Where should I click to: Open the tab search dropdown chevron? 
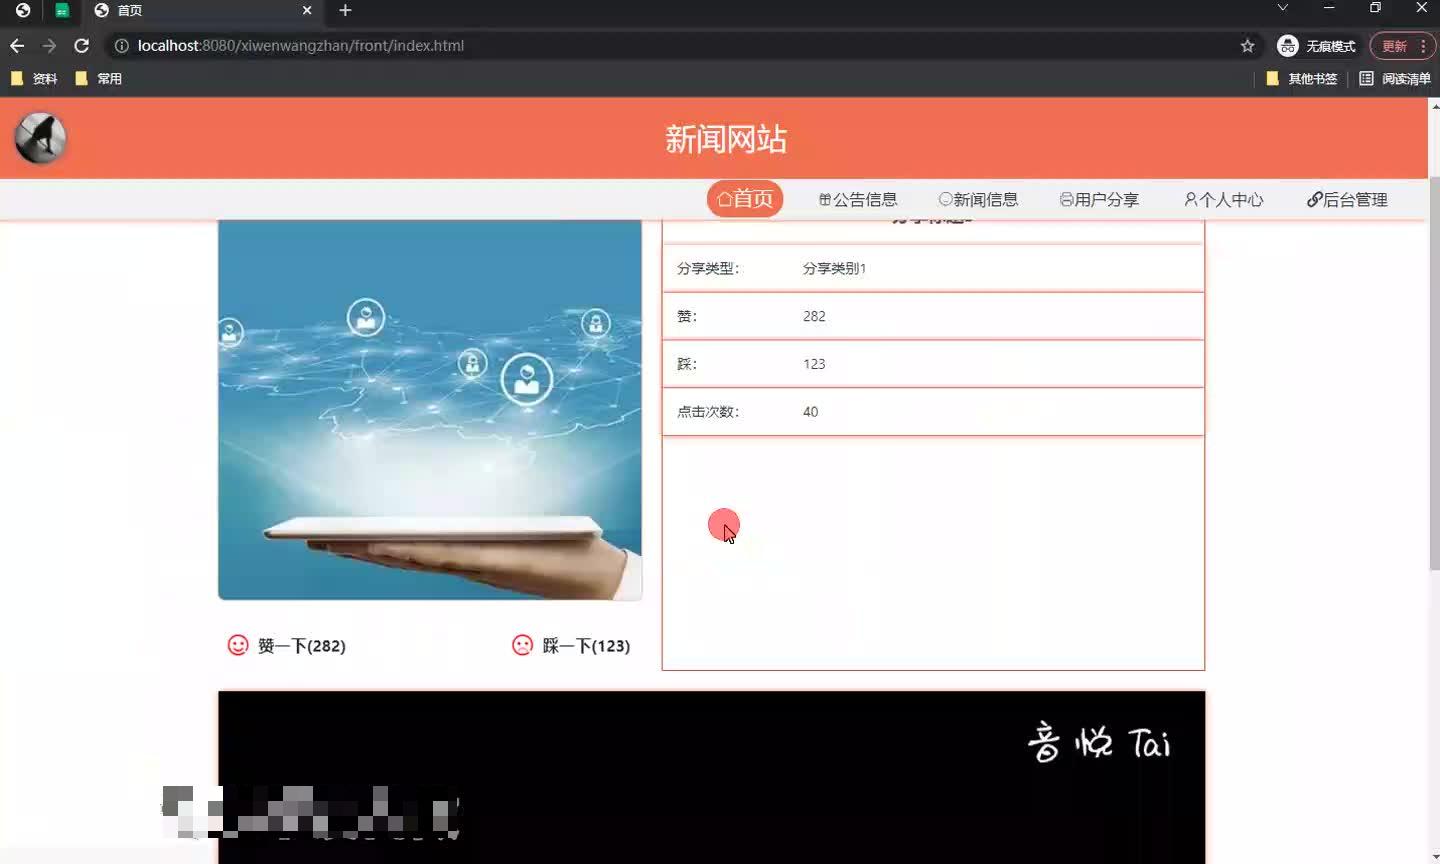(x=1282, y=8)
